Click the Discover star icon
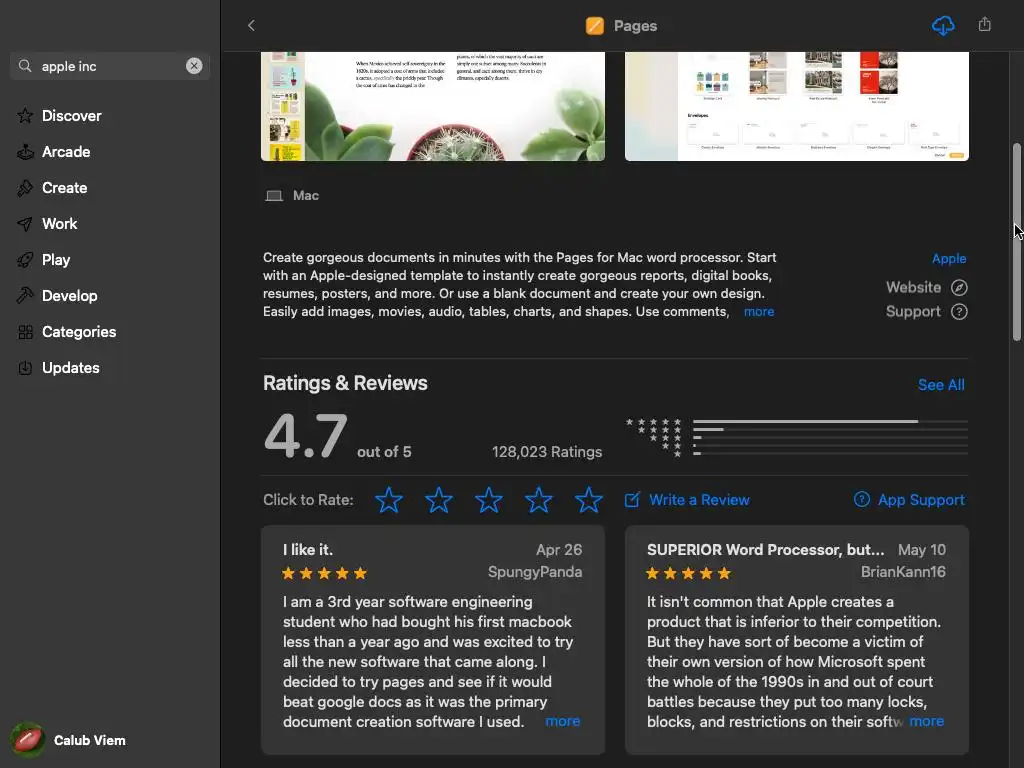 point(25,116)
